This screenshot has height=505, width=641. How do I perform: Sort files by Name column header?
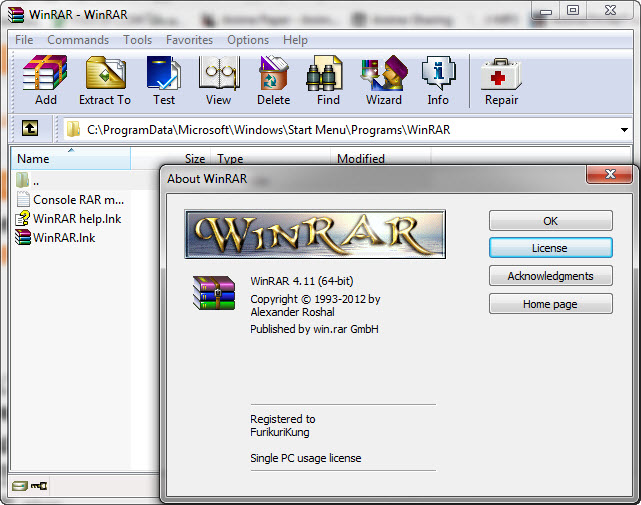click(70, 158)
